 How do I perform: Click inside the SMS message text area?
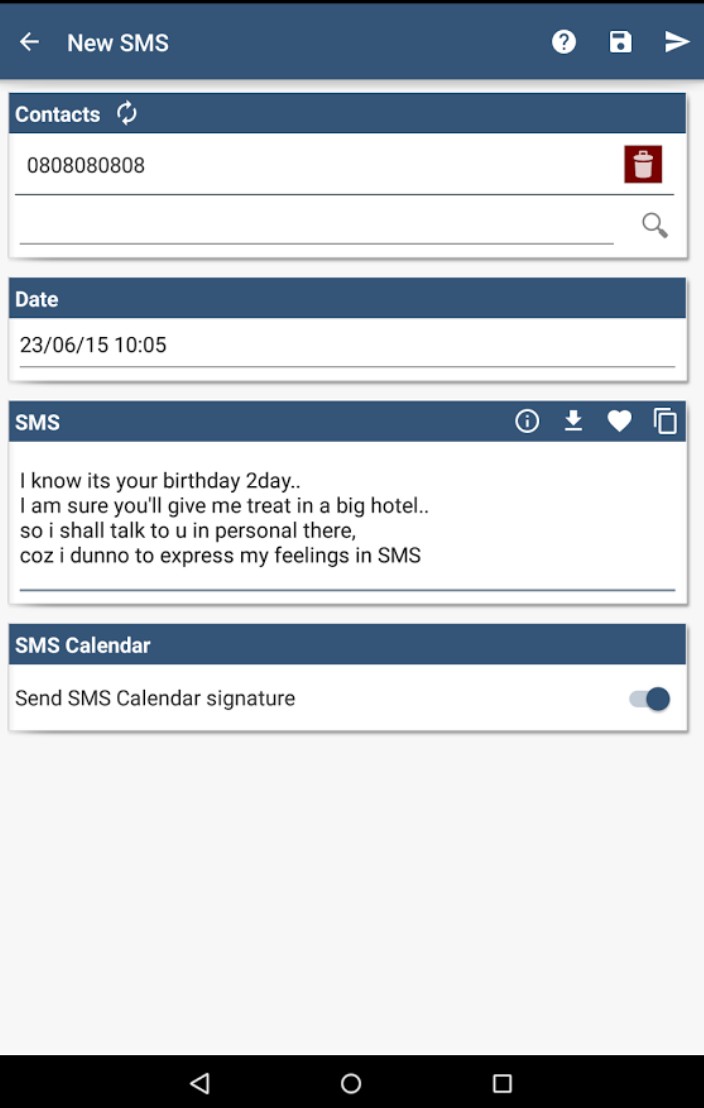pos(346,518)
